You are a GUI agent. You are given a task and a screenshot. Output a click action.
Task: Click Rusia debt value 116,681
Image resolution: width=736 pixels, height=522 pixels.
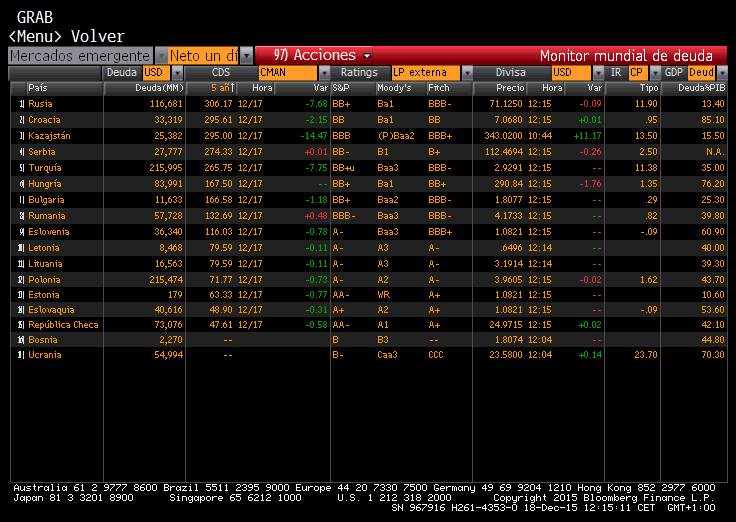coord(166,104)
